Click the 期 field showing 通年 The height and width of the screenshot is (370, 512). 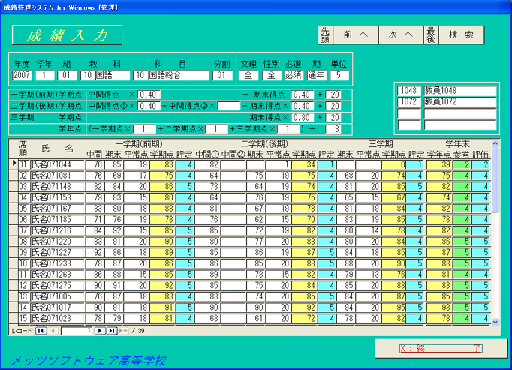[317, 75]
